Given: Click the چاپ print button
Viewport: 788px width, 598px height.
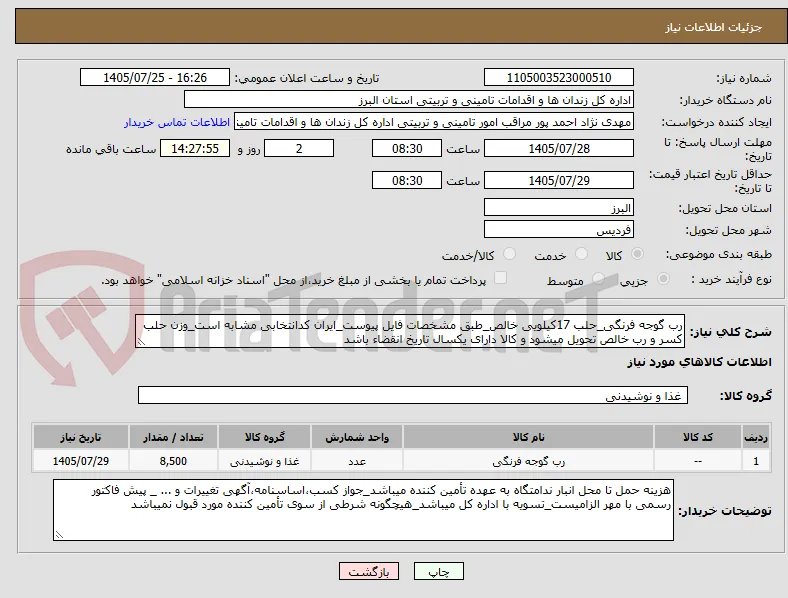Looking at the screenshot, I should pos(439,571).
